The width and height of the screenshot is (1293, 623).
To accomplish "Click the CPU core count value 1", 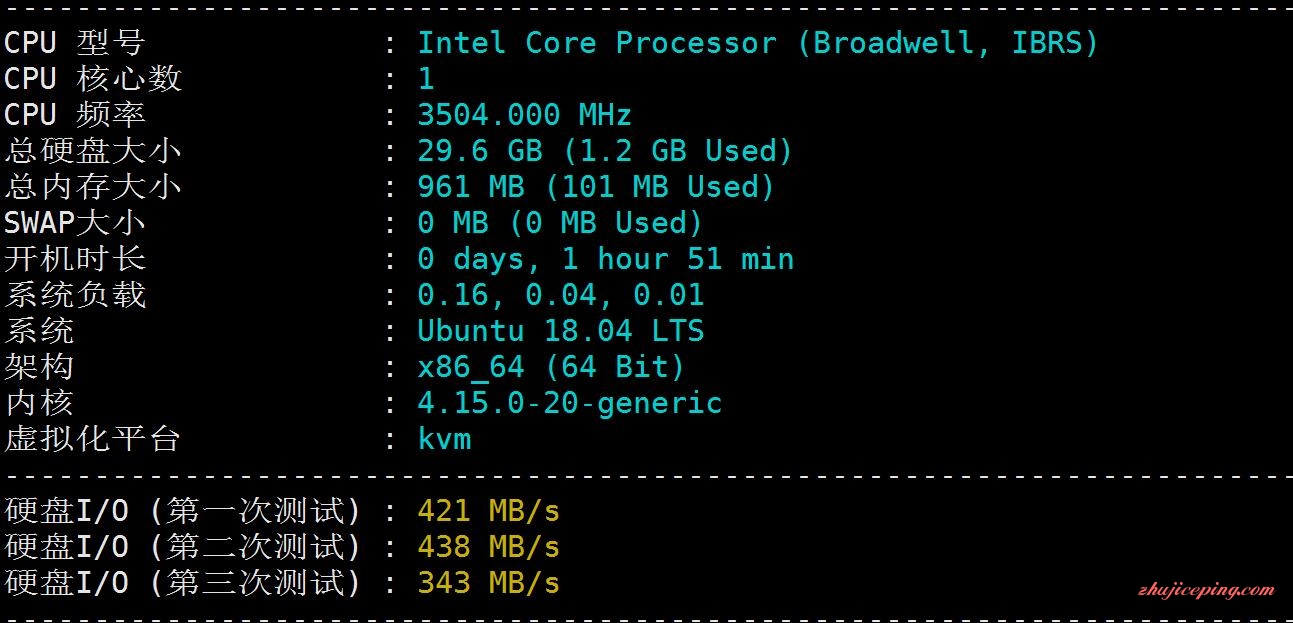I will click(427, 79).
